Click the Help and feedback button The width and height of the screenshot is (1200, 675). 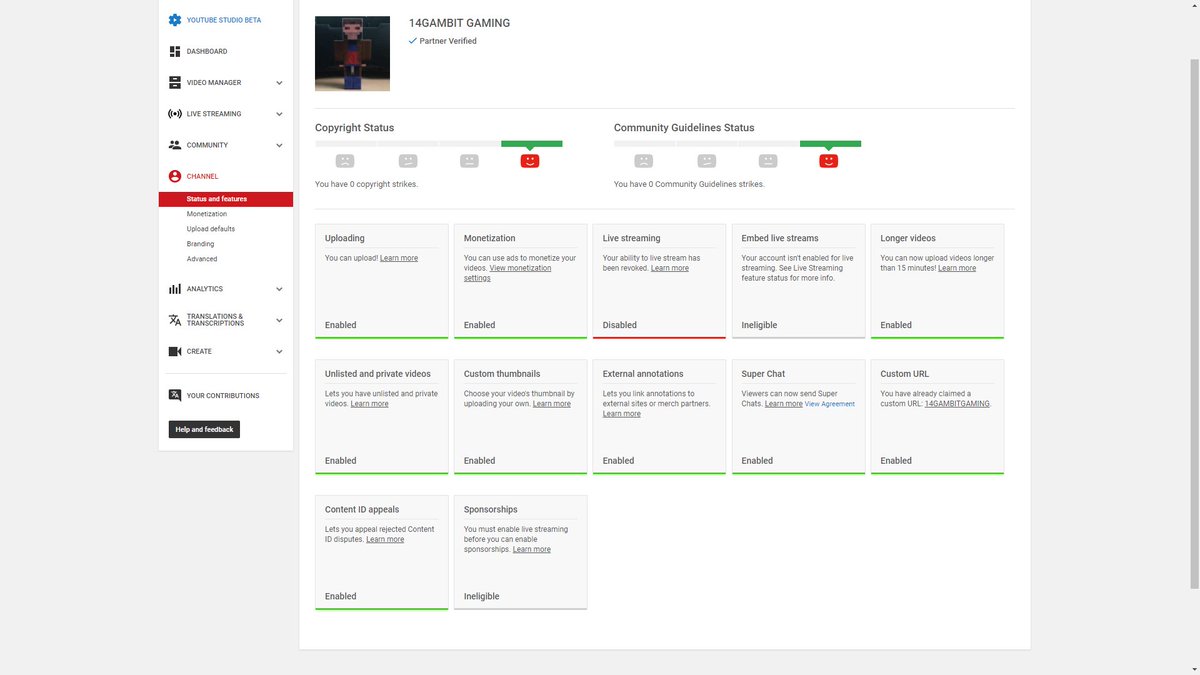(x=204, y=430)
